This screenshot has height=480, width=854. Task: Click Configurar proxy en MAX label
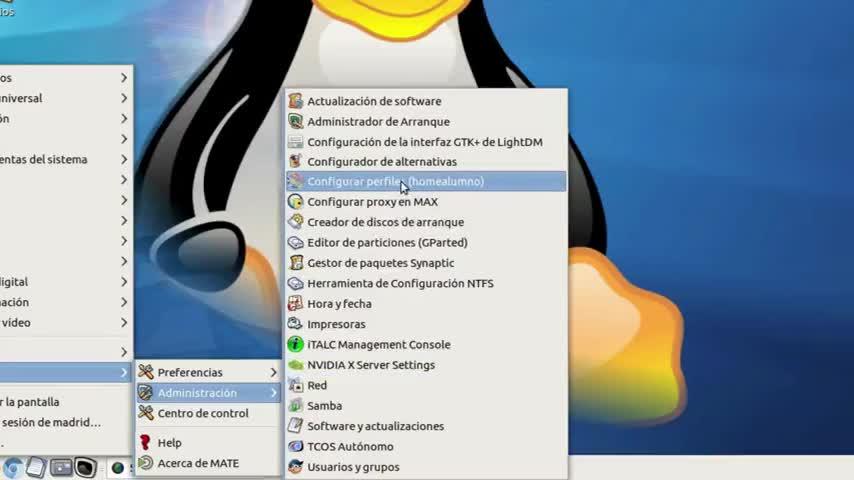tap(373, 202)
